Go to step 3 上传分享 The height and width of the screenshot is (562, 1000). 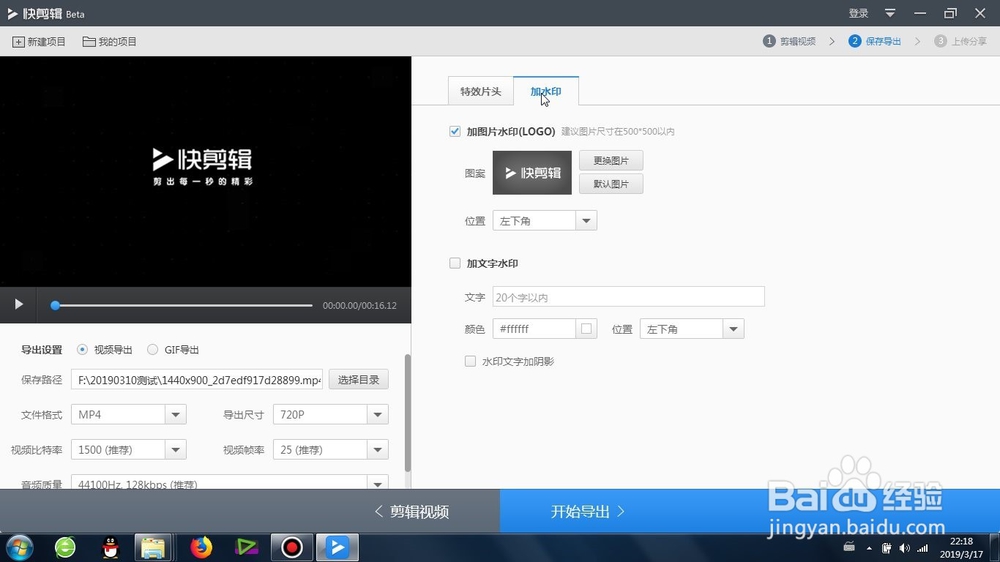[960, 41]
